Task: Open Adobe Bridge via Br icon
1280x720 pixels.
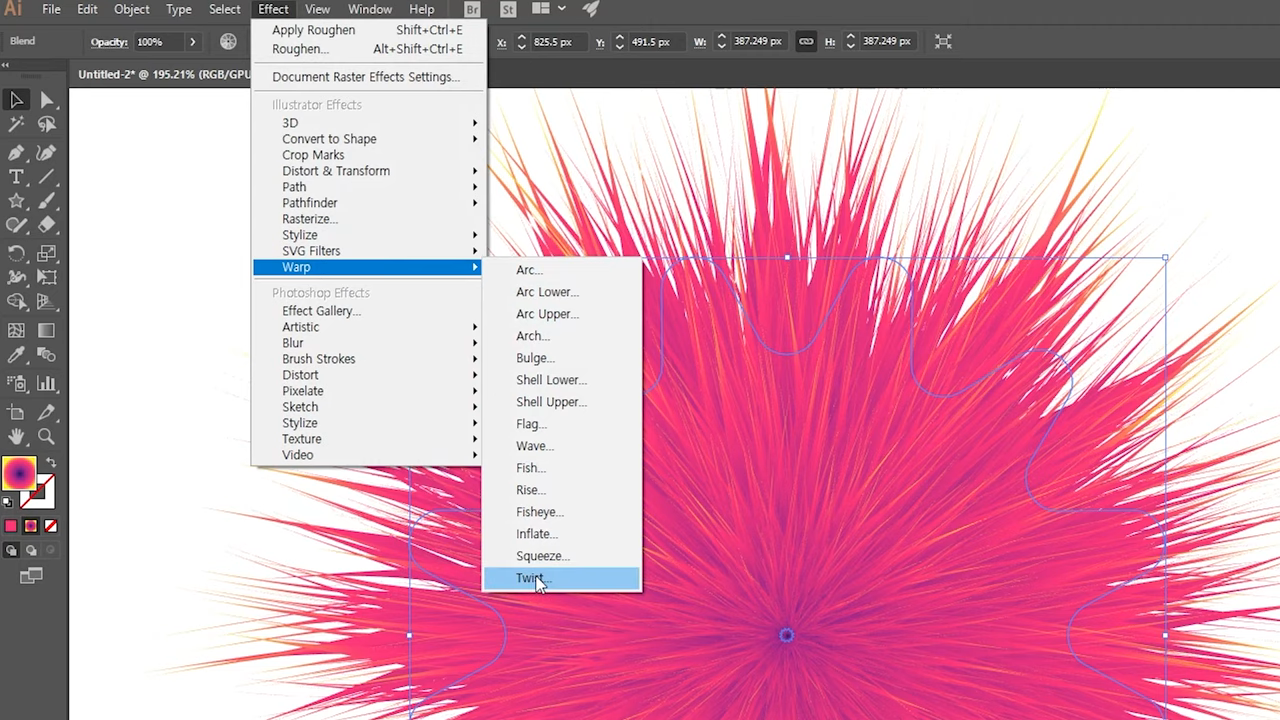Action: coord(473,9)
